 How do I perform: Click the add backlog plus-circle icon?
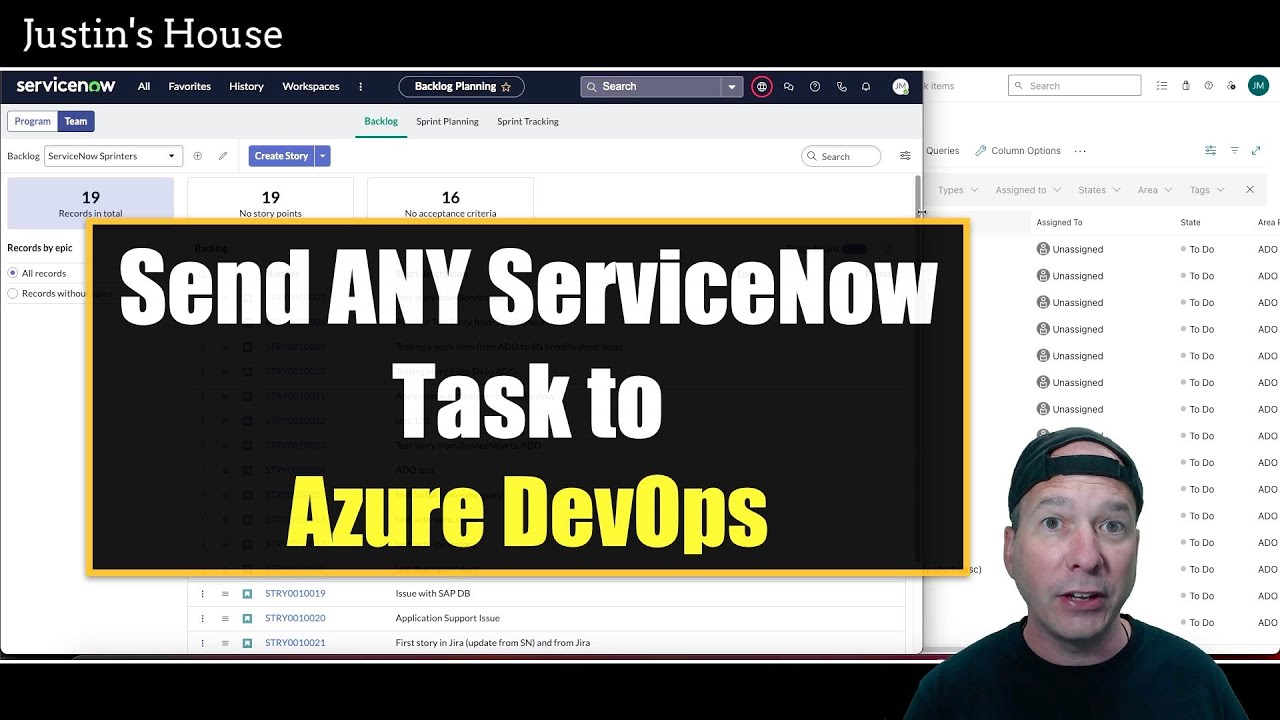(197, 156)
